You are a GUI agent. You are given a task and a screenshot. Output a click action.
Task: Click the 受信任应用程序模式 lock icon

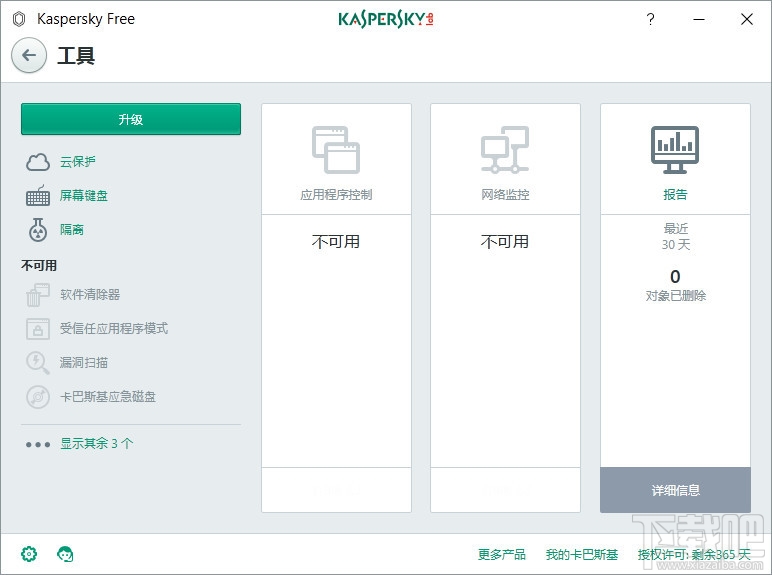[x=38, y=329]
